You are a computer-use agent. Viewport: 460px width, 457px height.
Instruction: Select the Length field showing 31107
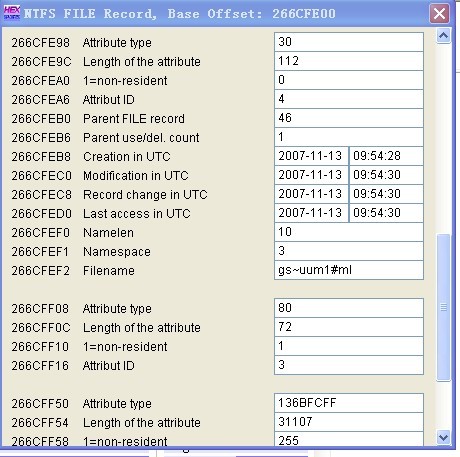coord(349,422)
